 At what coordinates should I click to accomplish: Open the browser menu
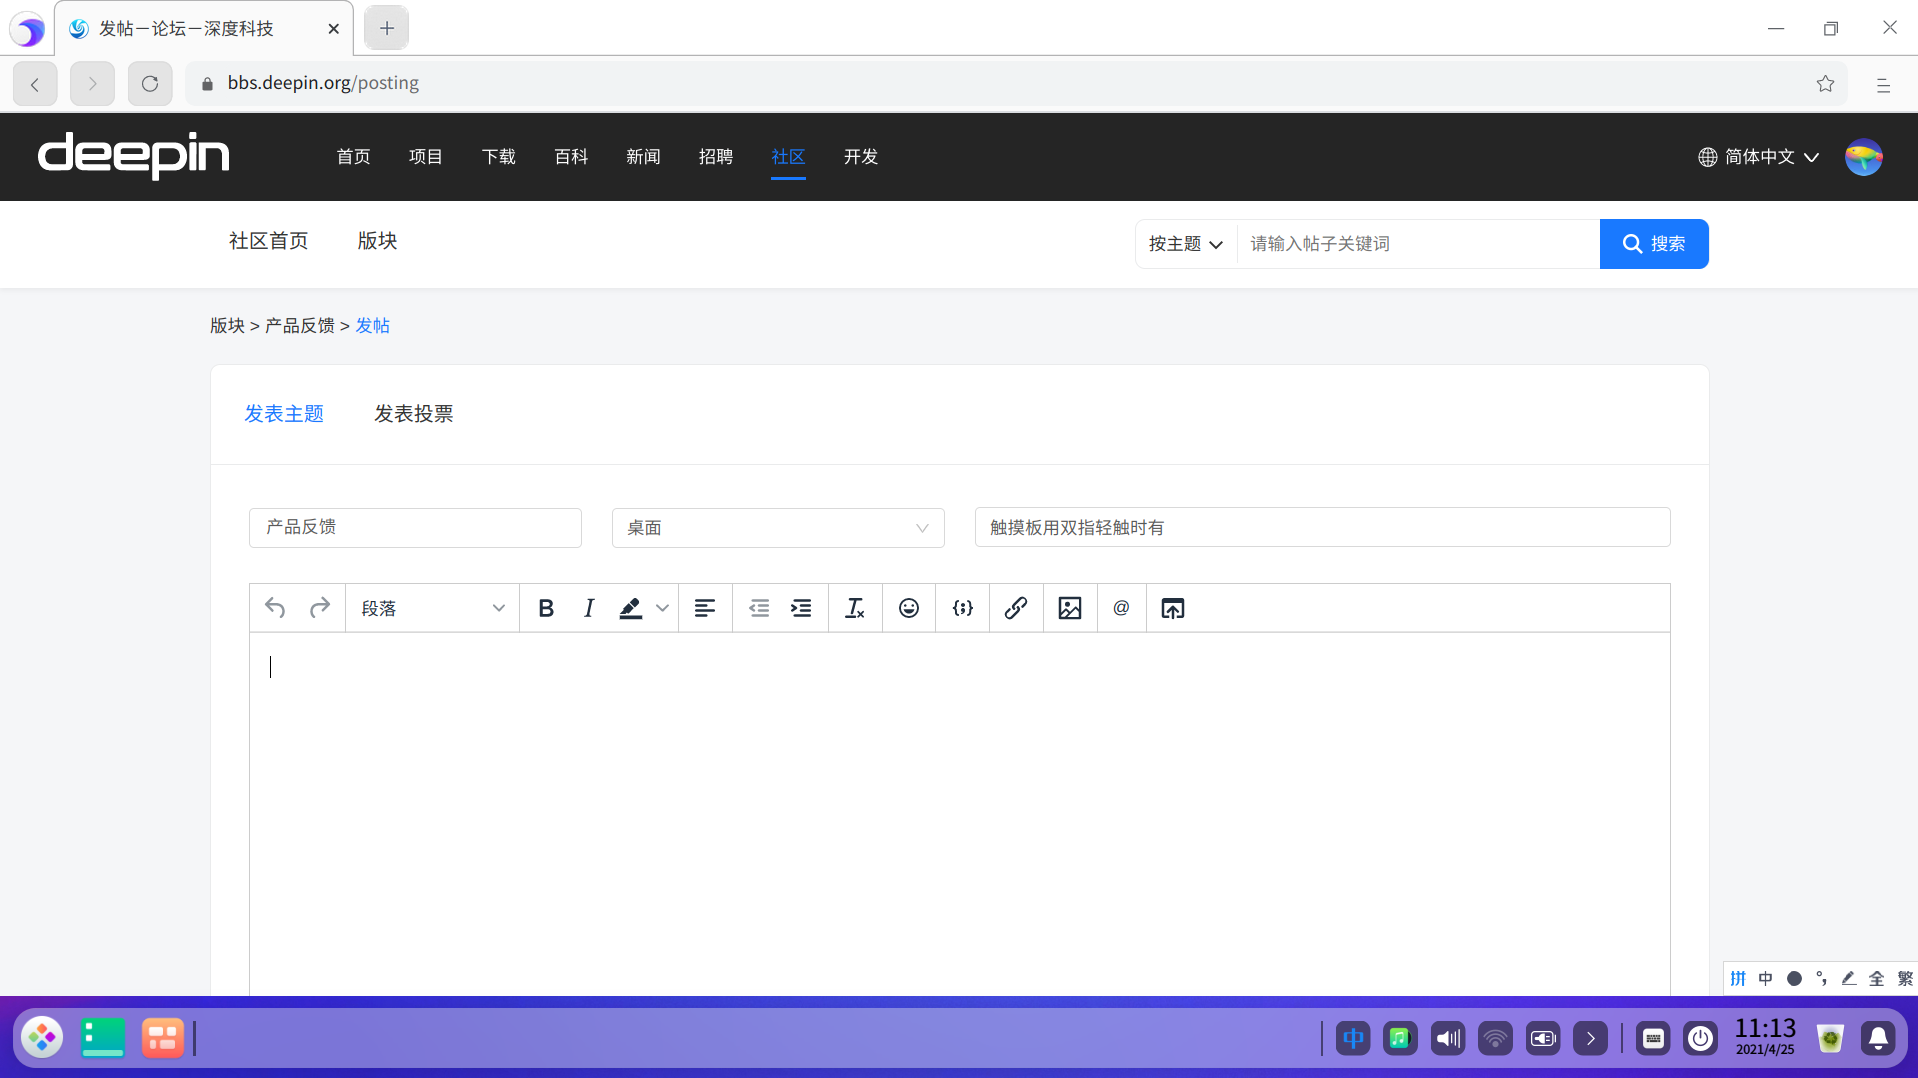click(1883, 85)
